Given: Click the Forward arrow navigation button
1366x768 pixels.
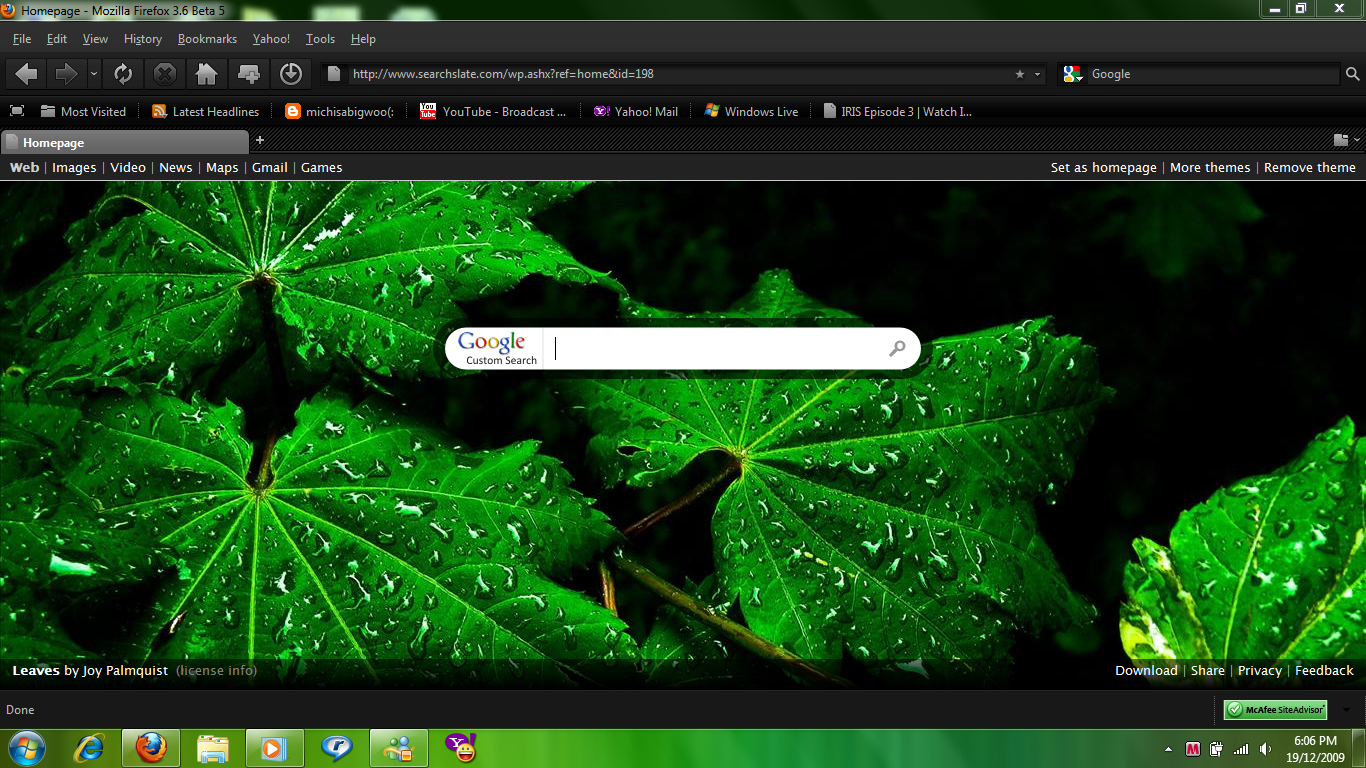Looking at the screenshot, I should tap(65, 74).
